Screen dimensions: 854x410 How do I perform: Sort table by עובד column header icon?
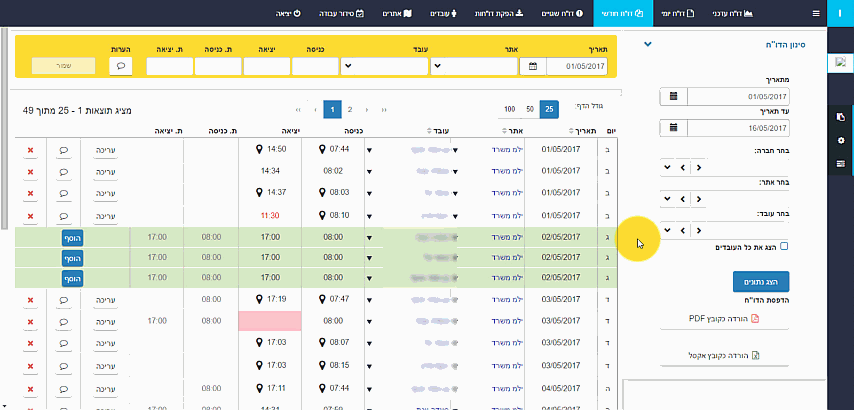[431, 130]
